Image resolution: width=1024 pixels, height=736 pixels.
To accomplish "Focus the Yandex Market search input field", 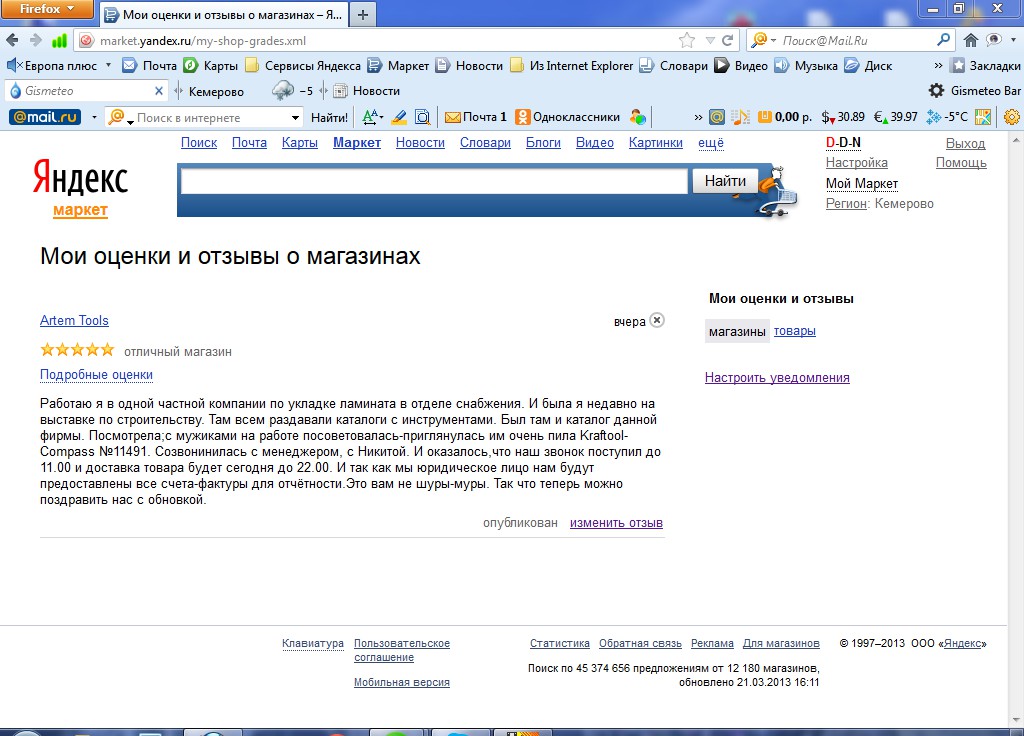I will click(x=434, y=181).
